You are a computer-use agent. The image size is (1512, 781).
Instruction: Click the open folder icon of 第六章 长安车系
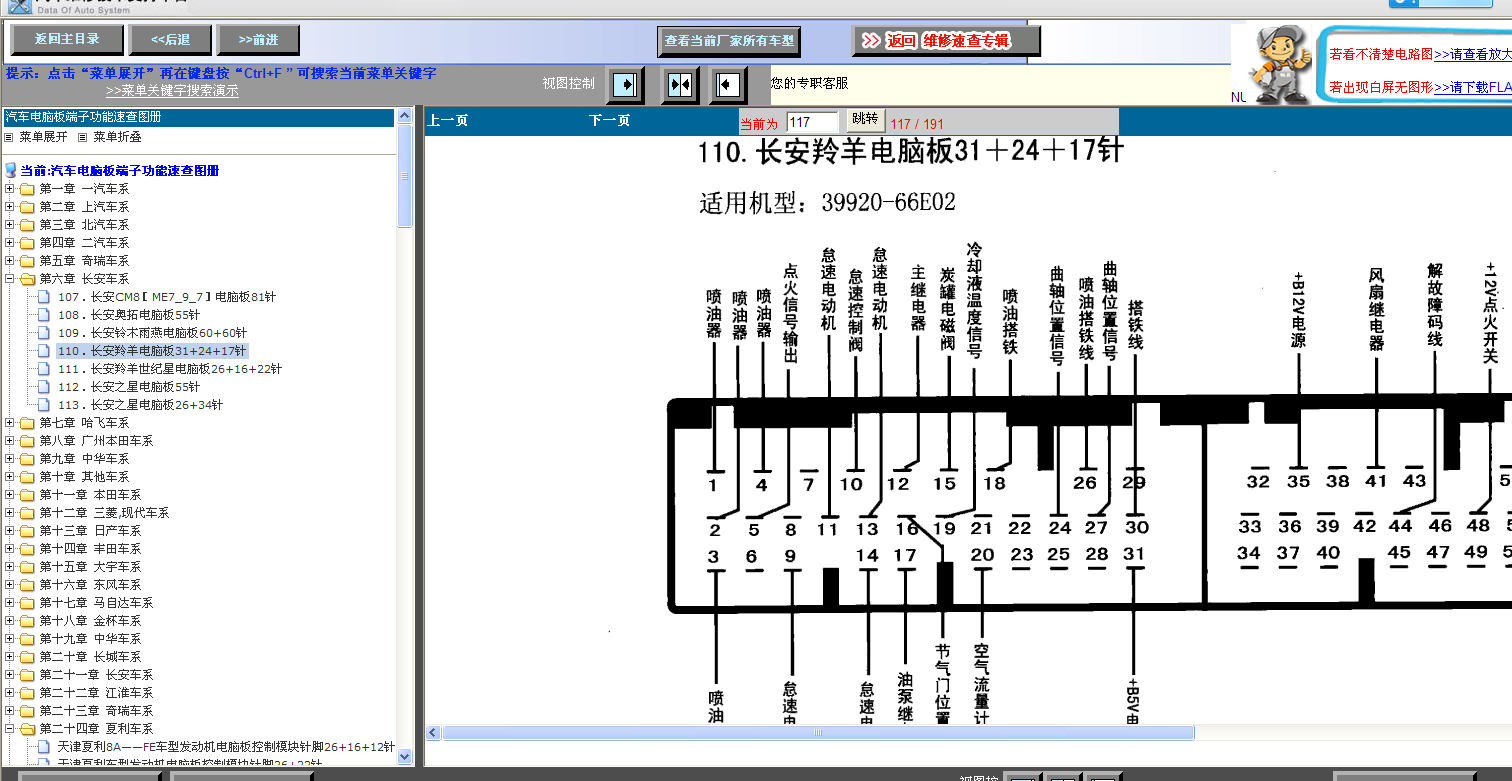(x=27, y=279)
